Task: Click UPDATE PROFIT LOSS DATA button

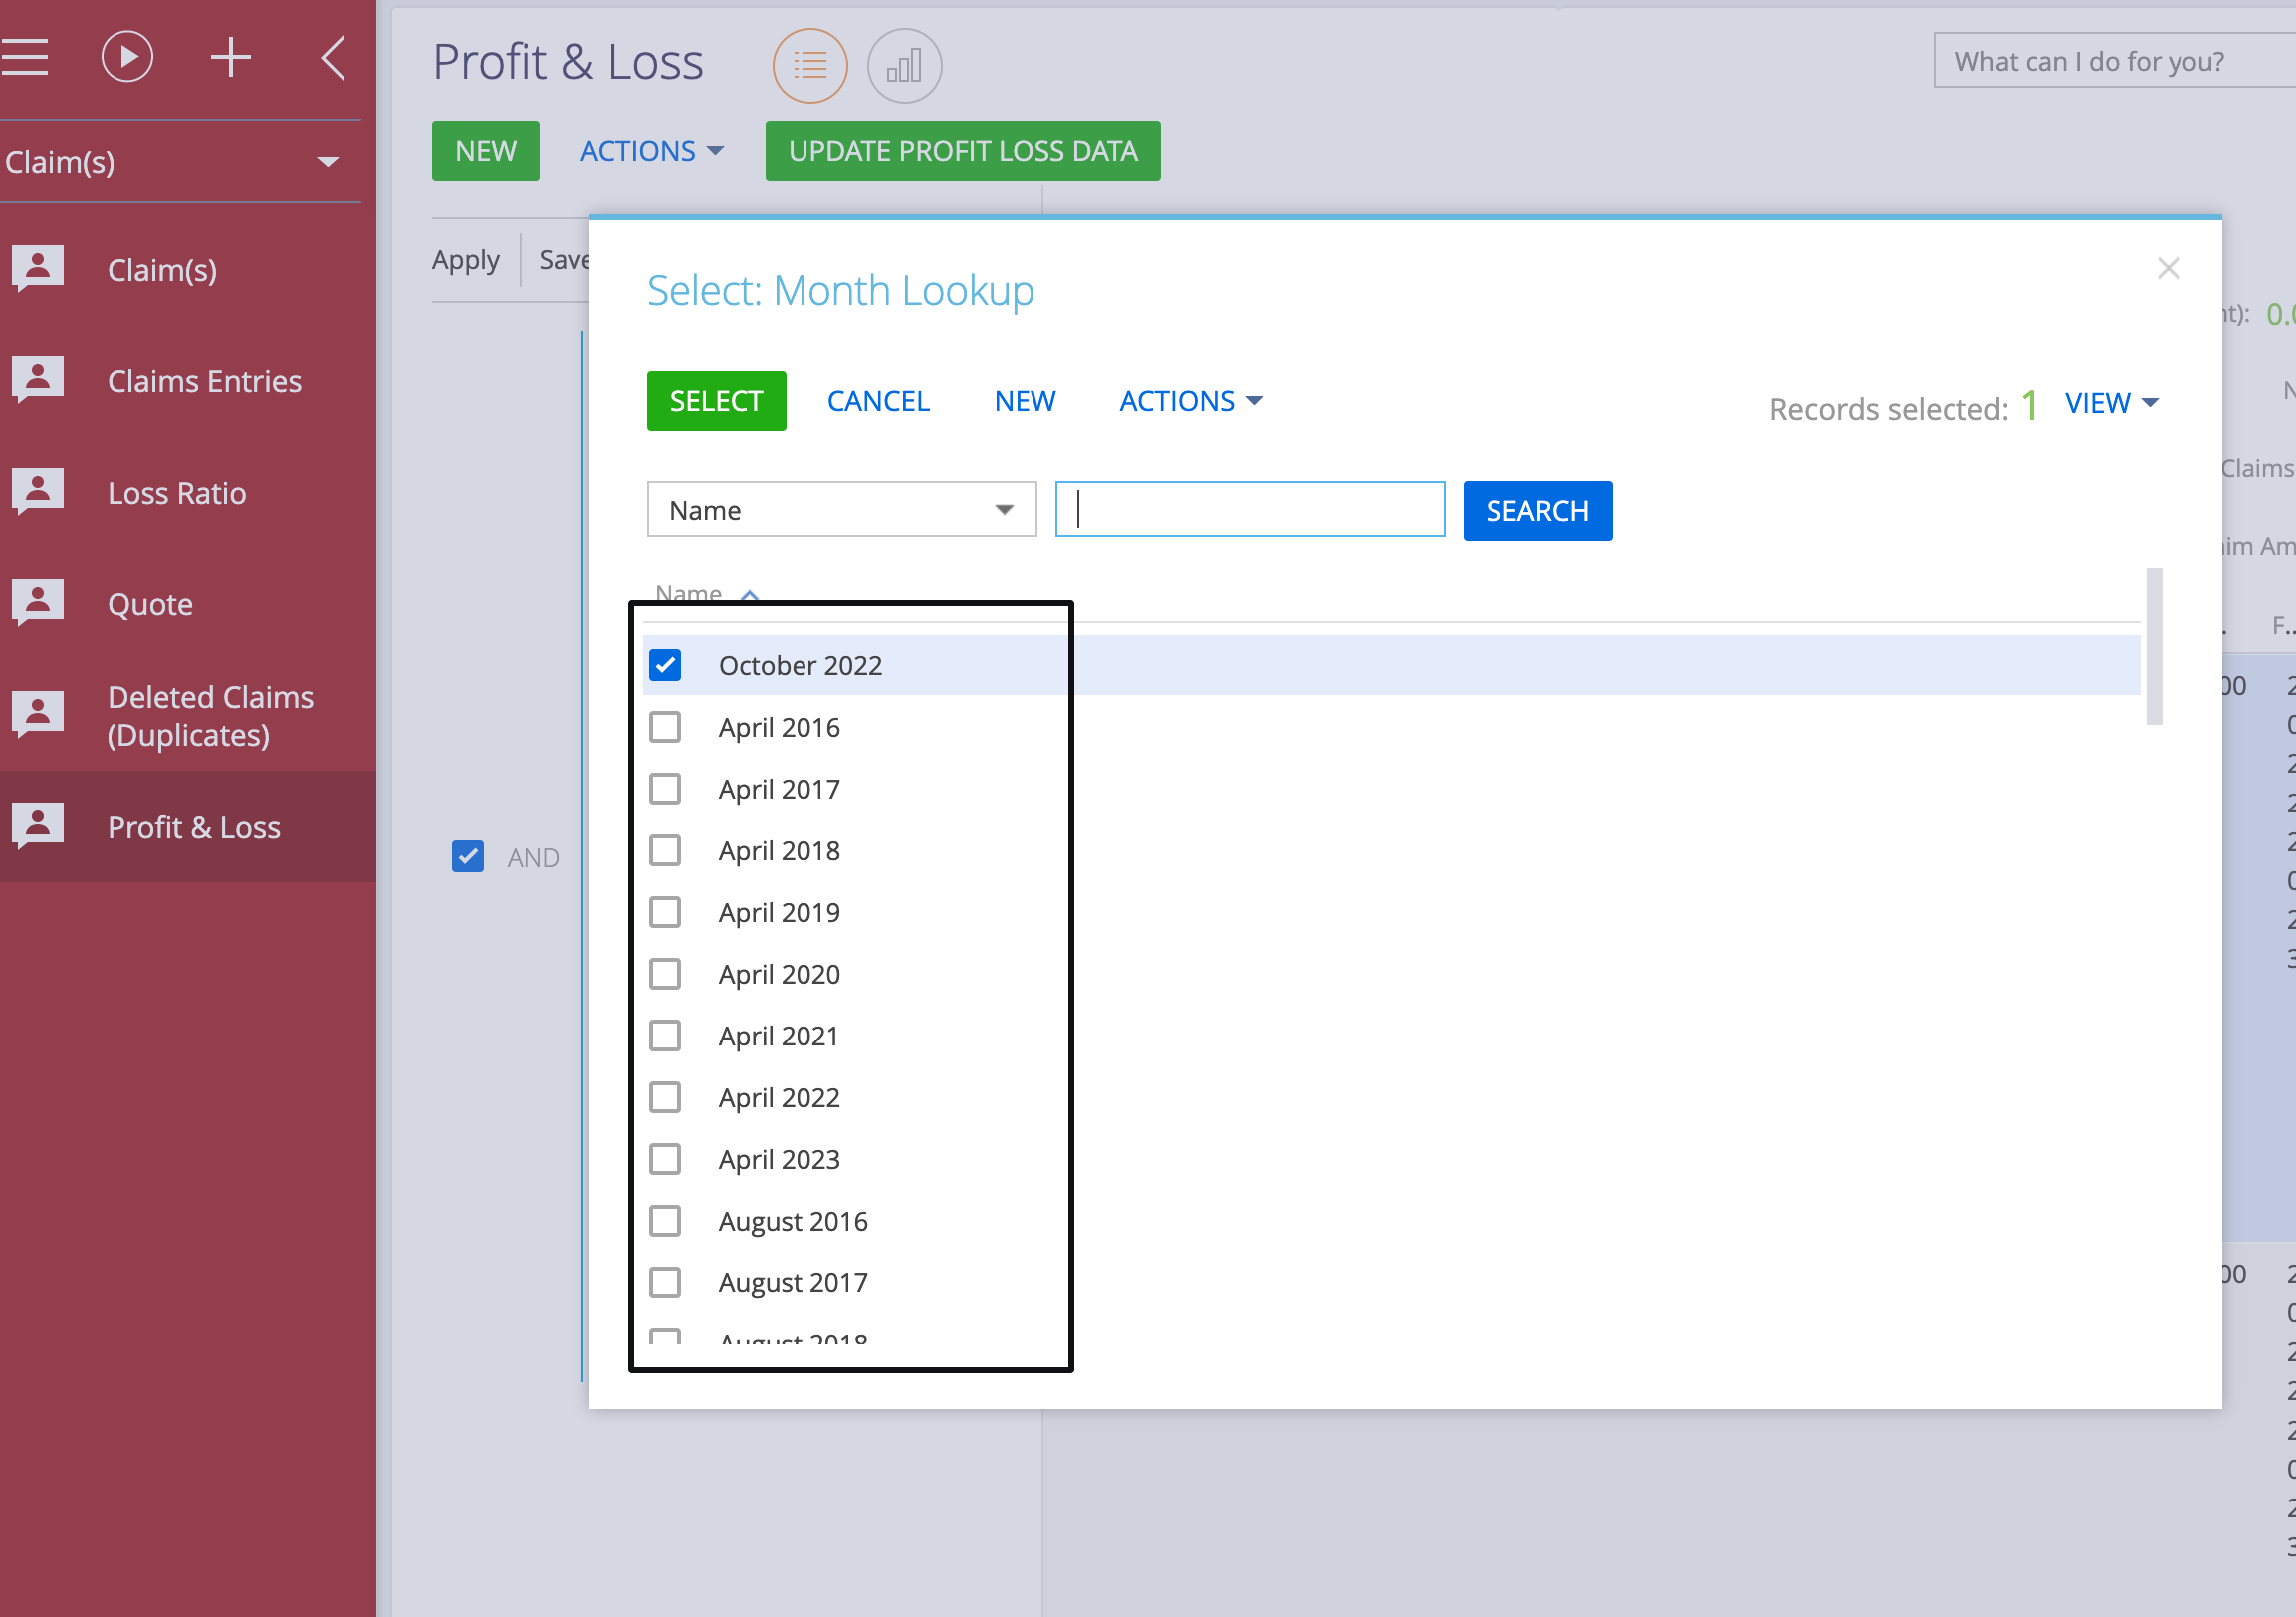Action: pyautogui.click(x=963, y=151)
